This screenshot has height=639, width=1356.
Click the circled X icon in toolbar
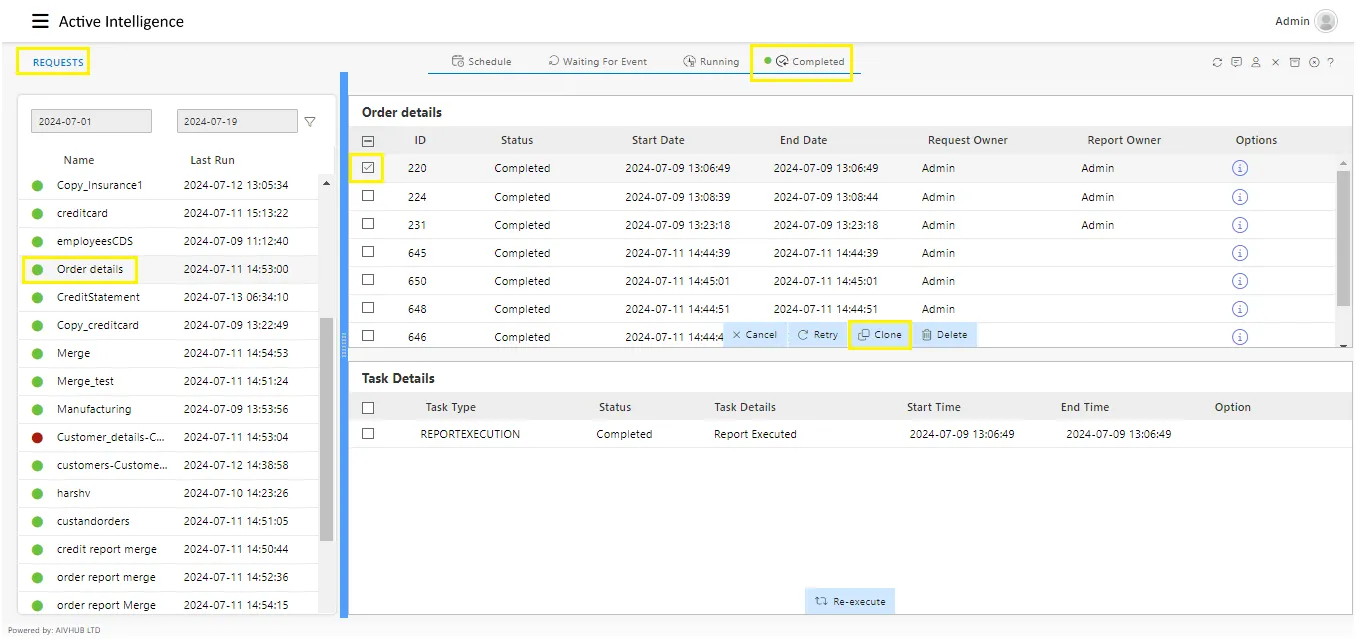pyautogui.click(x=1314, y=62)
